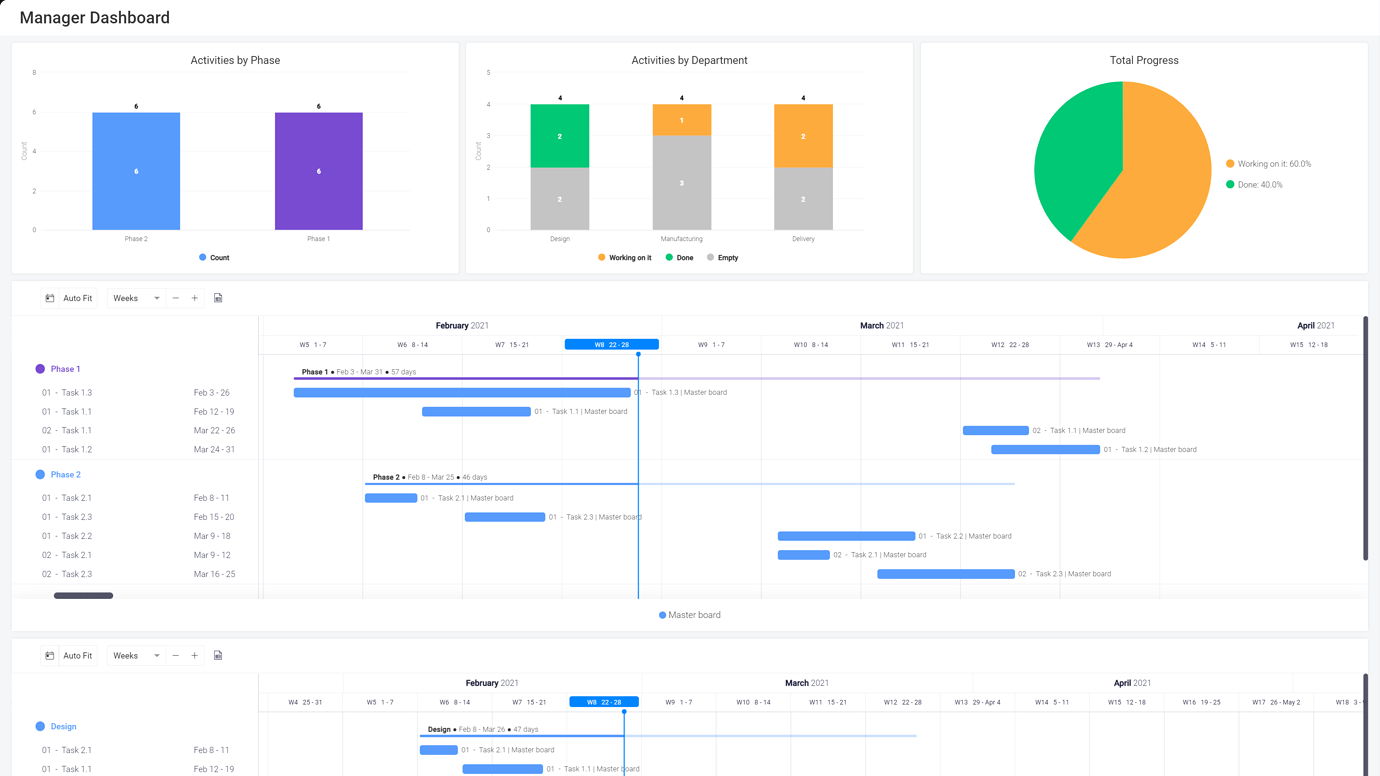The height and width of the screenshot is (776, 1380).
Task: Zoom out with the minus icon on lower Gantt
Action: click(175, 655)
